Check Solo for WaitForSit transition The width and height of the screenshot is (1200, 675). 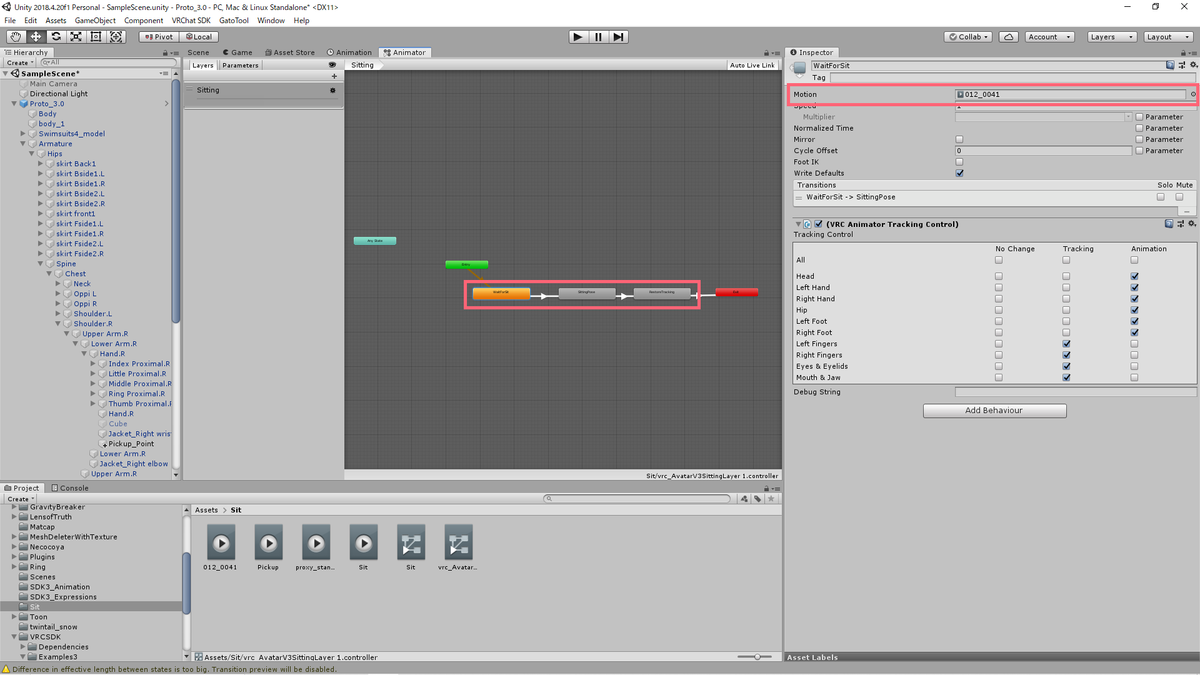click(1161, 197)
